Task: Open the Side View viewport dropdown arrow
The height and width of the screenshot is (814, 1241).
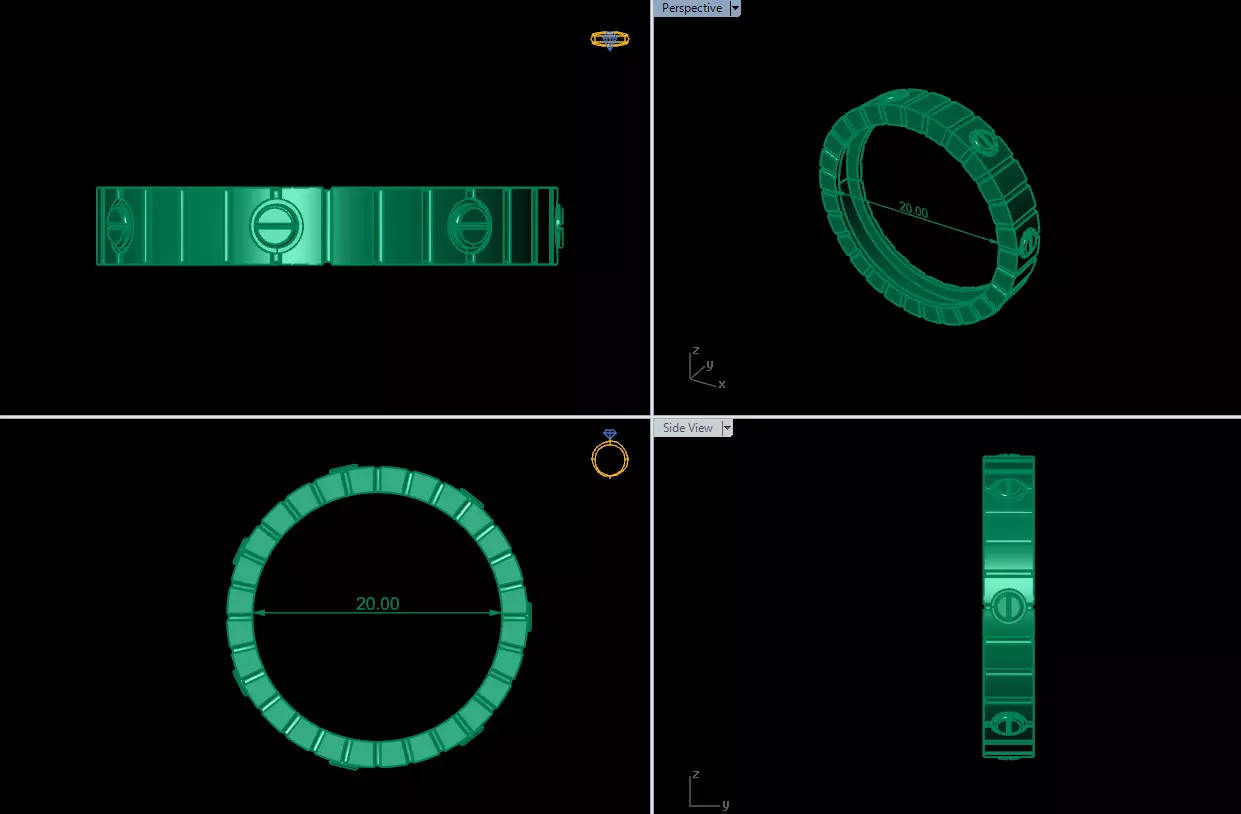Action: [x=727, y=428]
